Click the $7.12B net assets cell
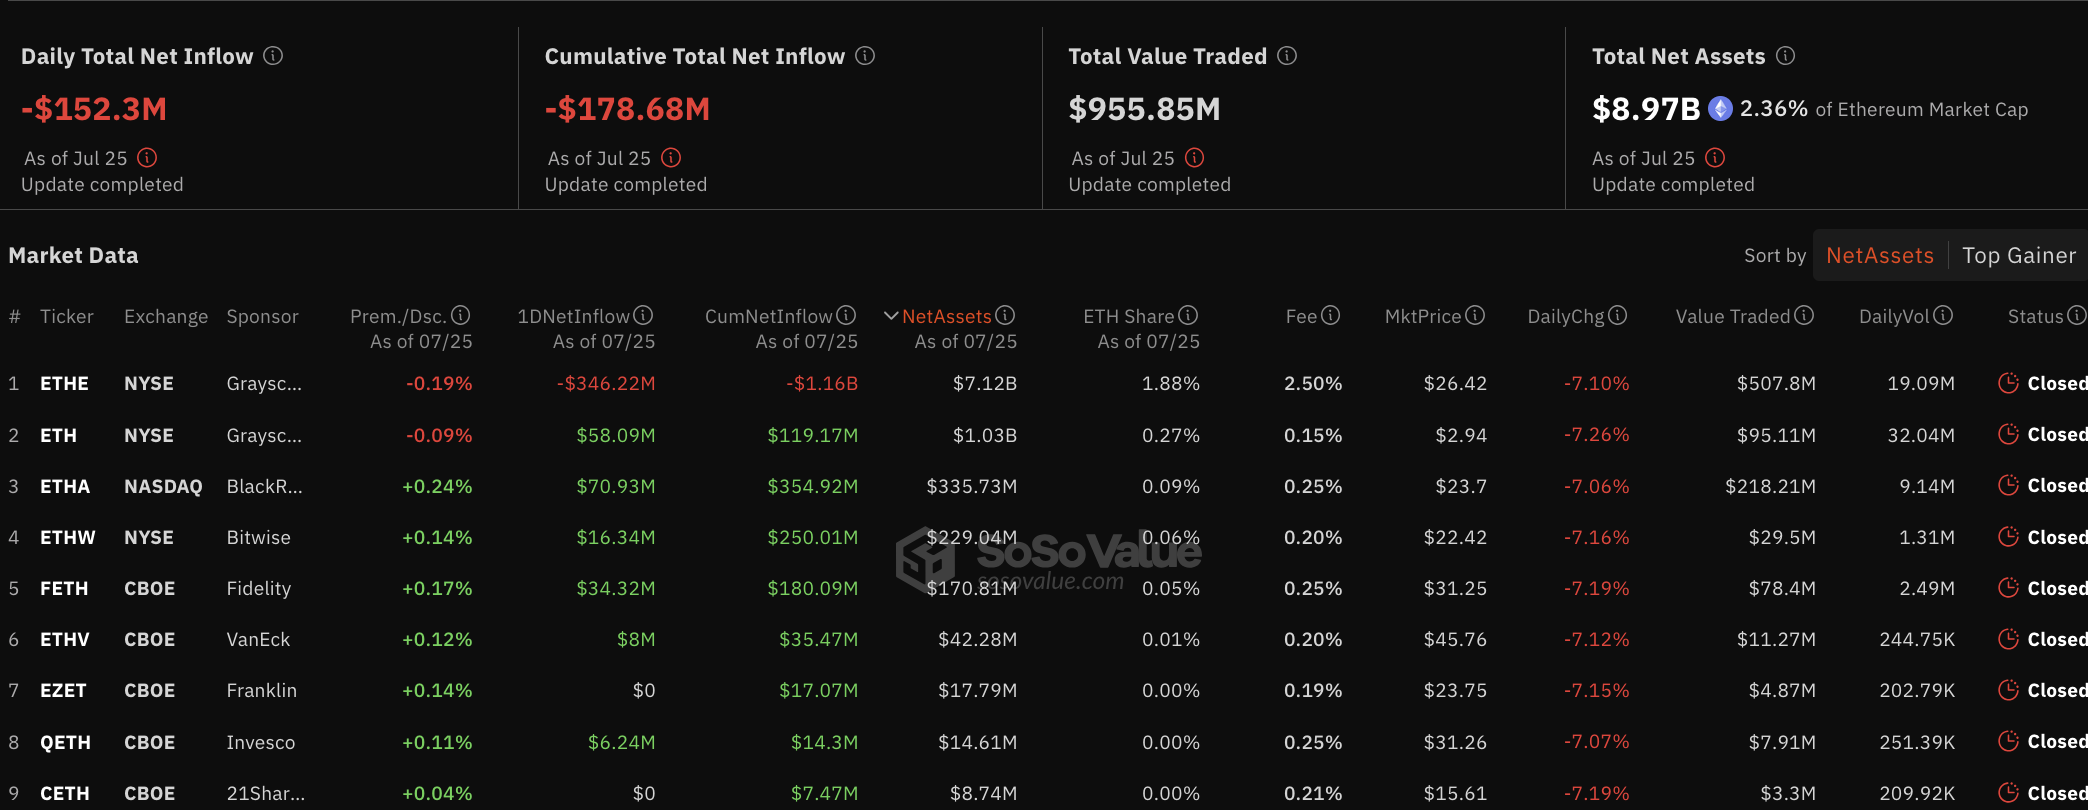This screenshot has width=2088, height=810. [x=985, y=383]
